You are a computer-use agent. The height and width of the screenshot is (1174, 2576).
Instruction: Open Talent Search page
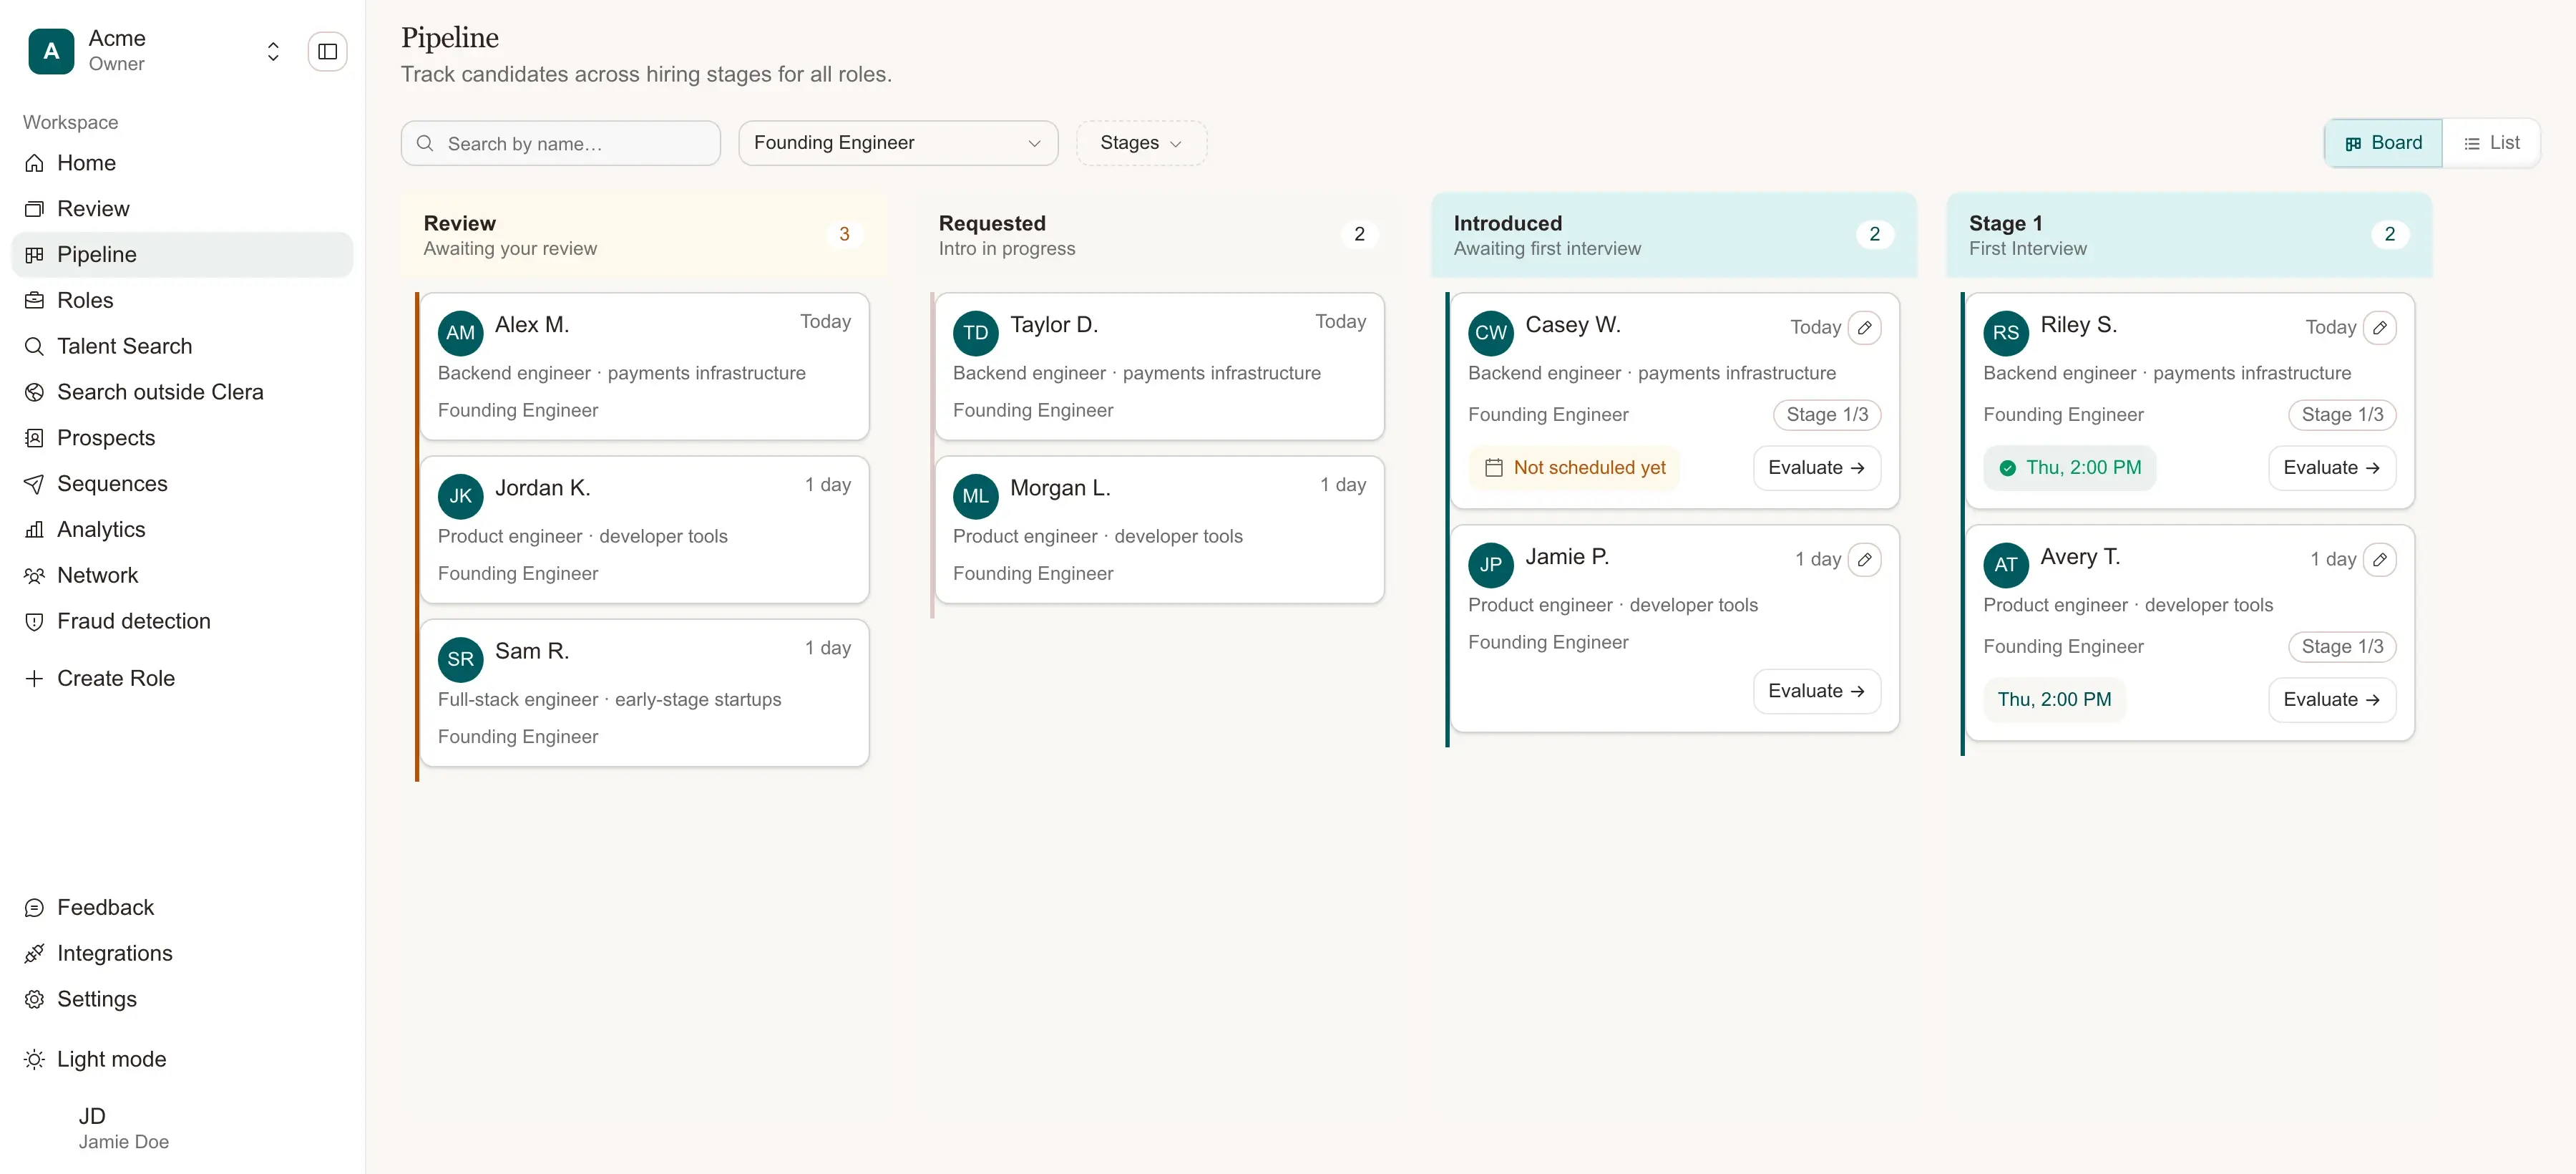182,346
